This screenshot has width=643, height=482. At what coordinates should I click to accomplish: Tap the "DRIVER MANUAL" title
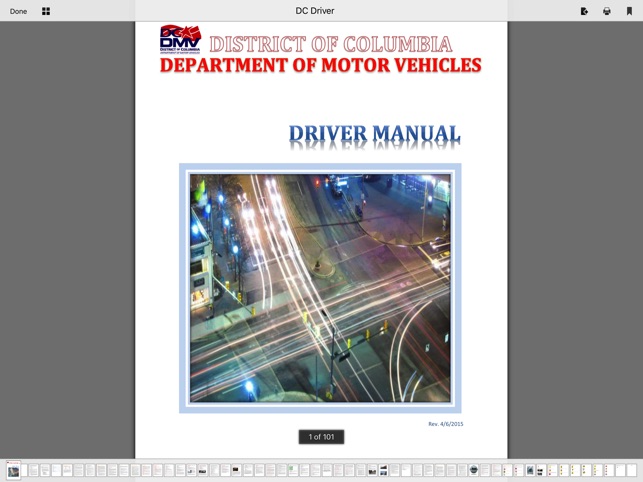[374, 134]
